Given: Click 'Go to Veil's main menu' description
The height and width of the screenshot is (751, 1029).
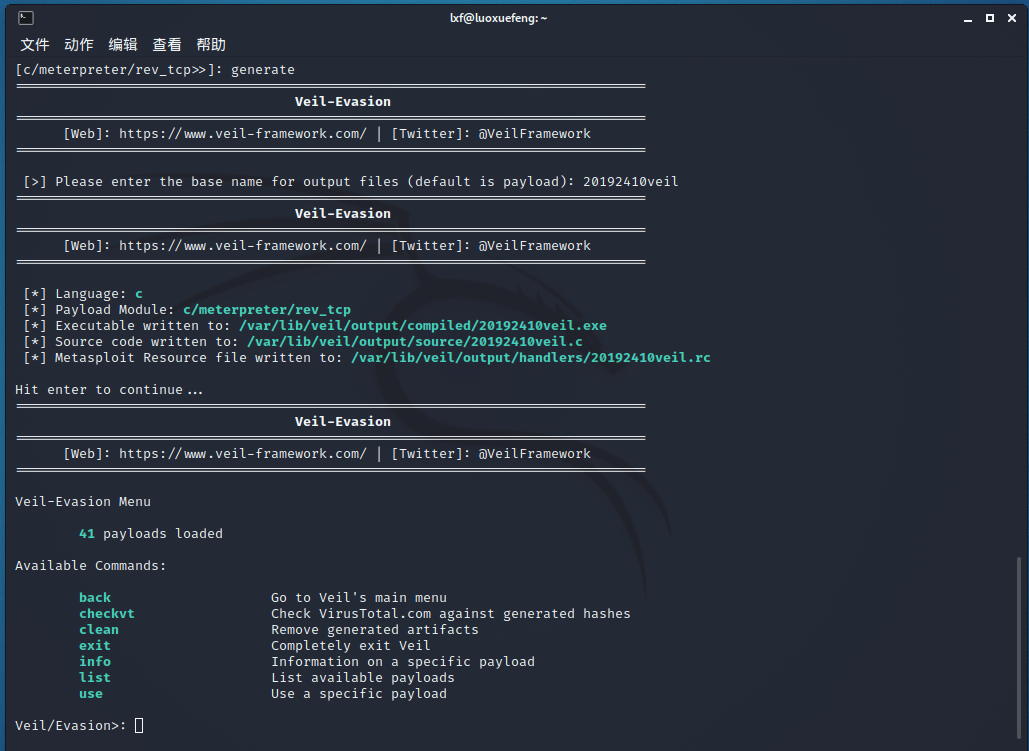Looking at the screenshot, I should pyautogui.click(x=359, y=597).
